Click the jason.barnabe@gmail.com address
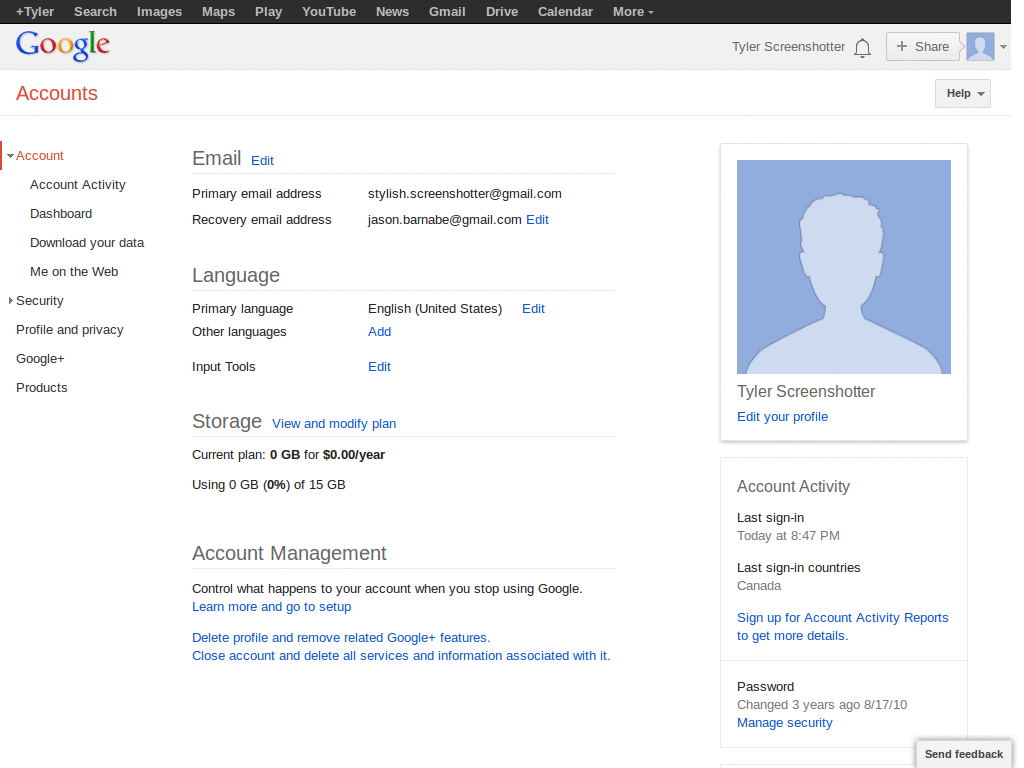The image size is (1024, 768). tap(444, 220)
